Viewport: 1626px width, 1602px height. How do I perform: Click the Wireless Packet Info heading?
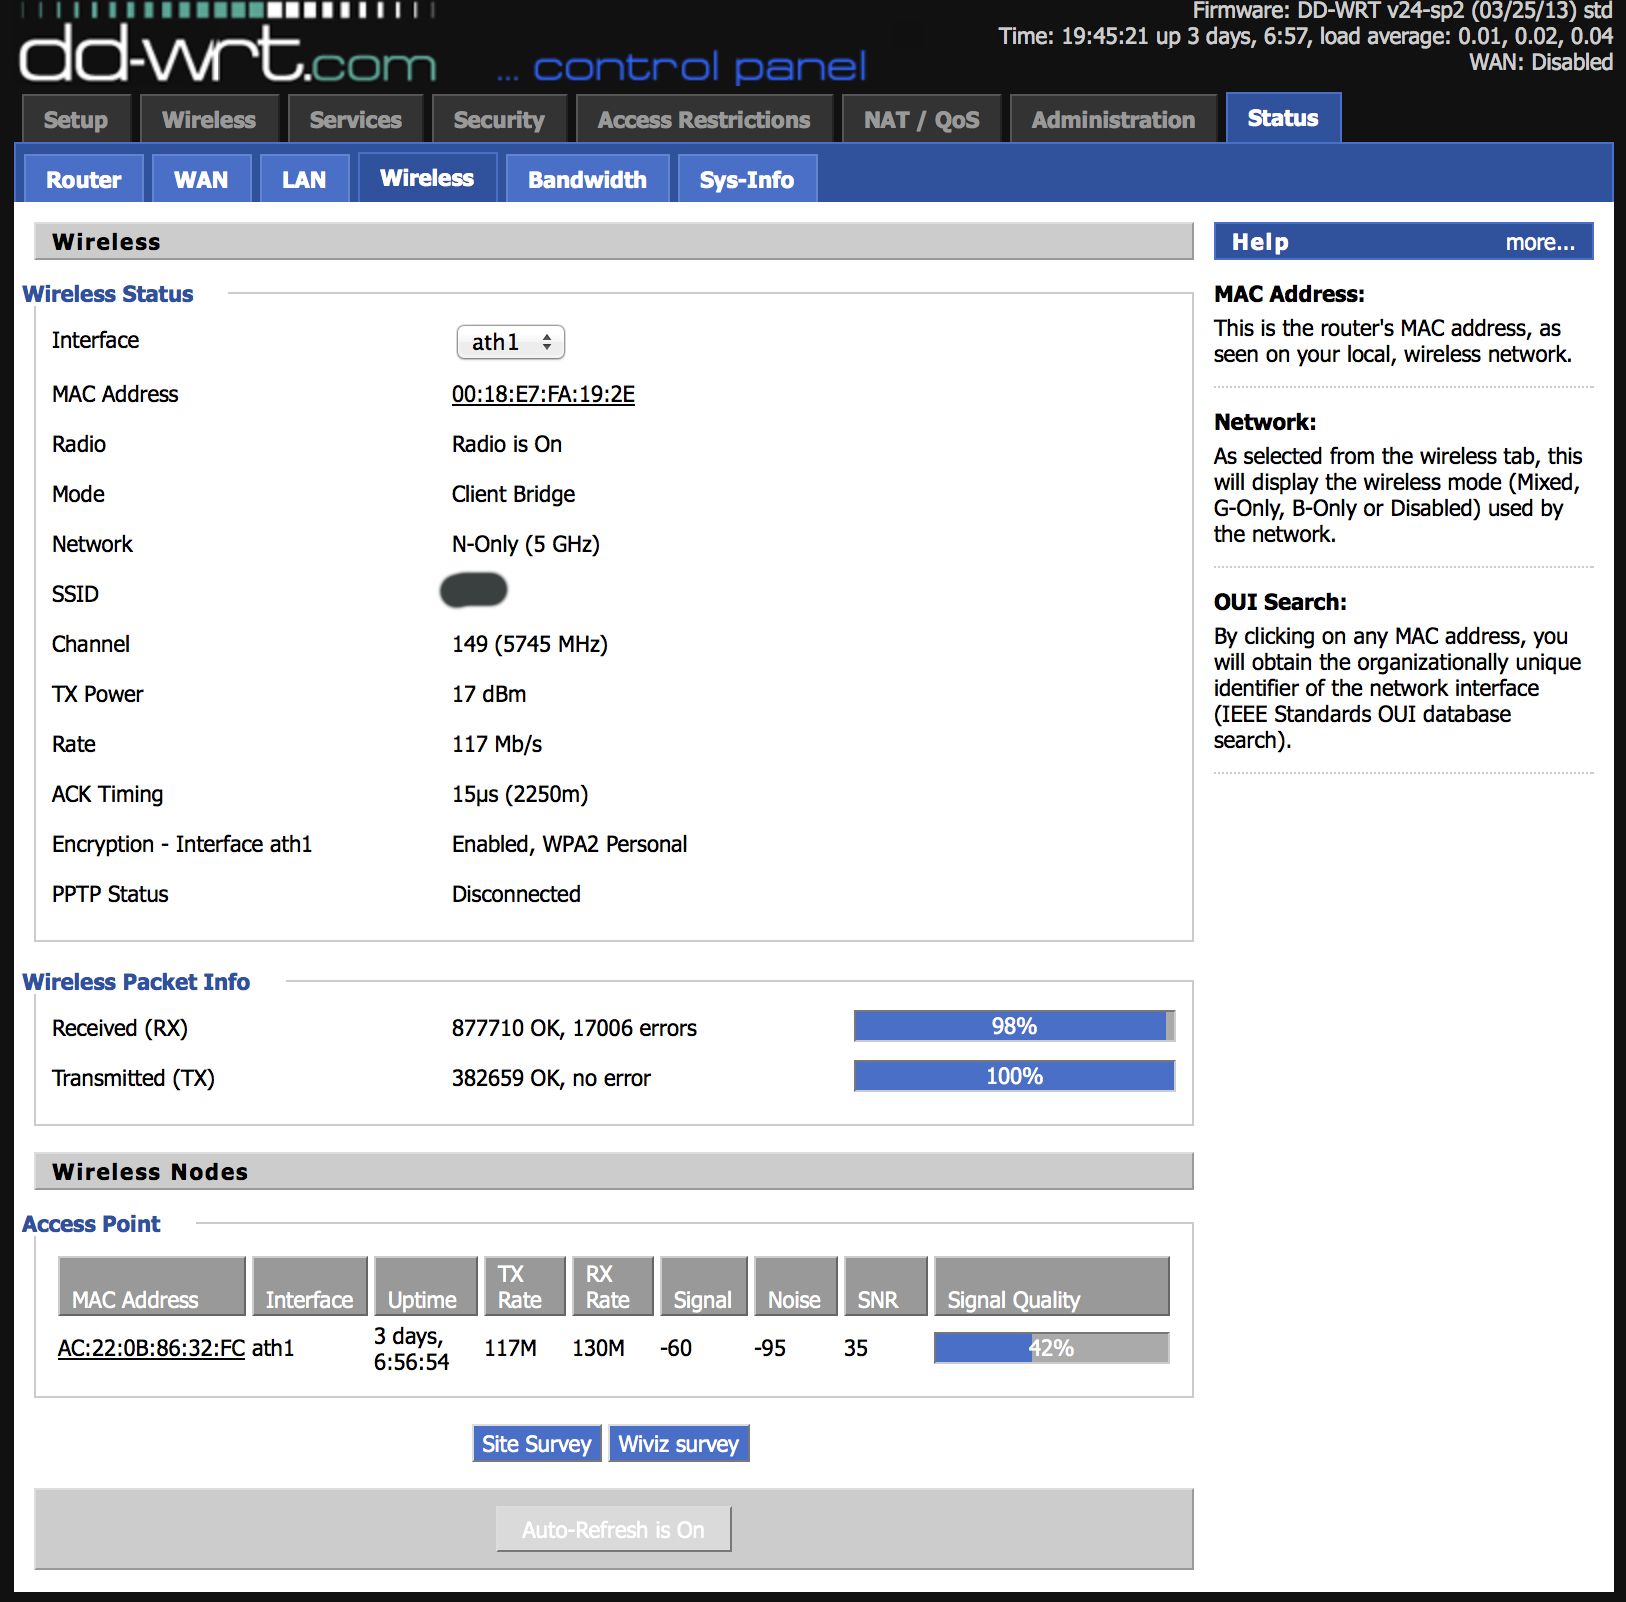point(136,982)
